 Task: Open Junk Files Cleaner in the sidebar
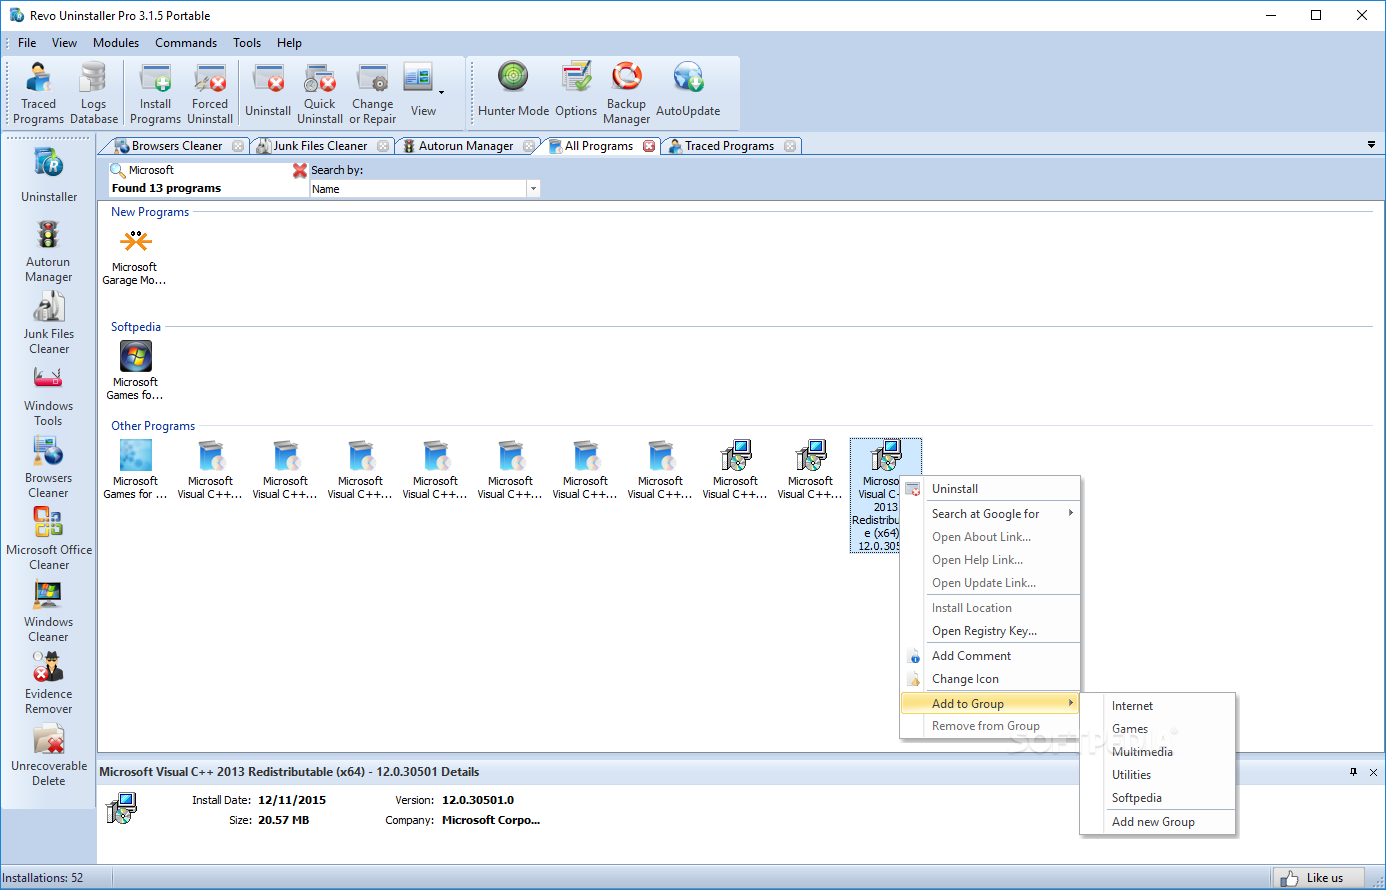49,323
